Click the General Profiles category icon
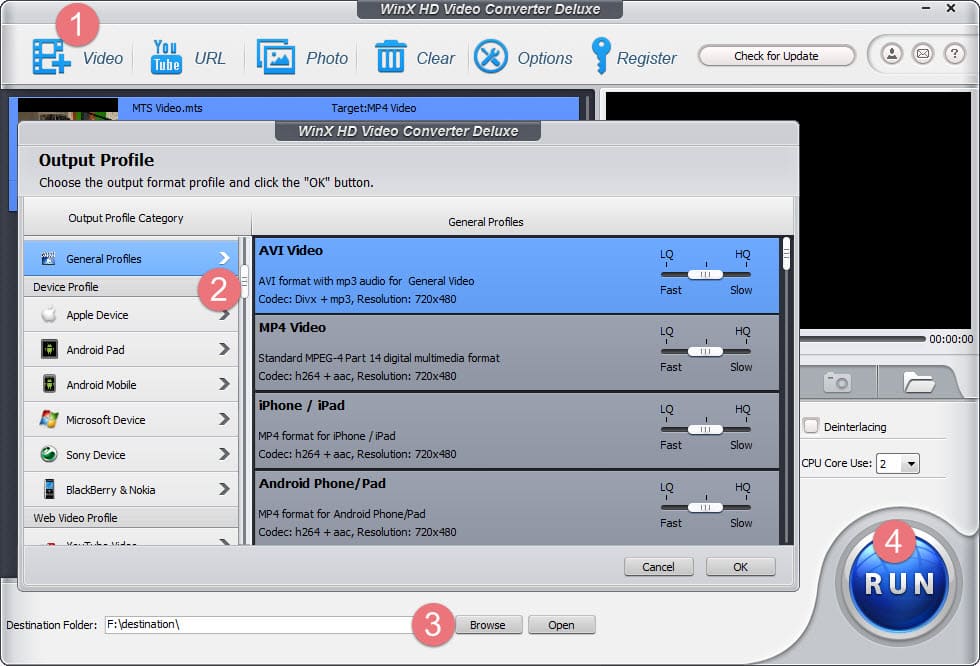Viewport: 980px width, 666px height. click(x=48, y=259)
